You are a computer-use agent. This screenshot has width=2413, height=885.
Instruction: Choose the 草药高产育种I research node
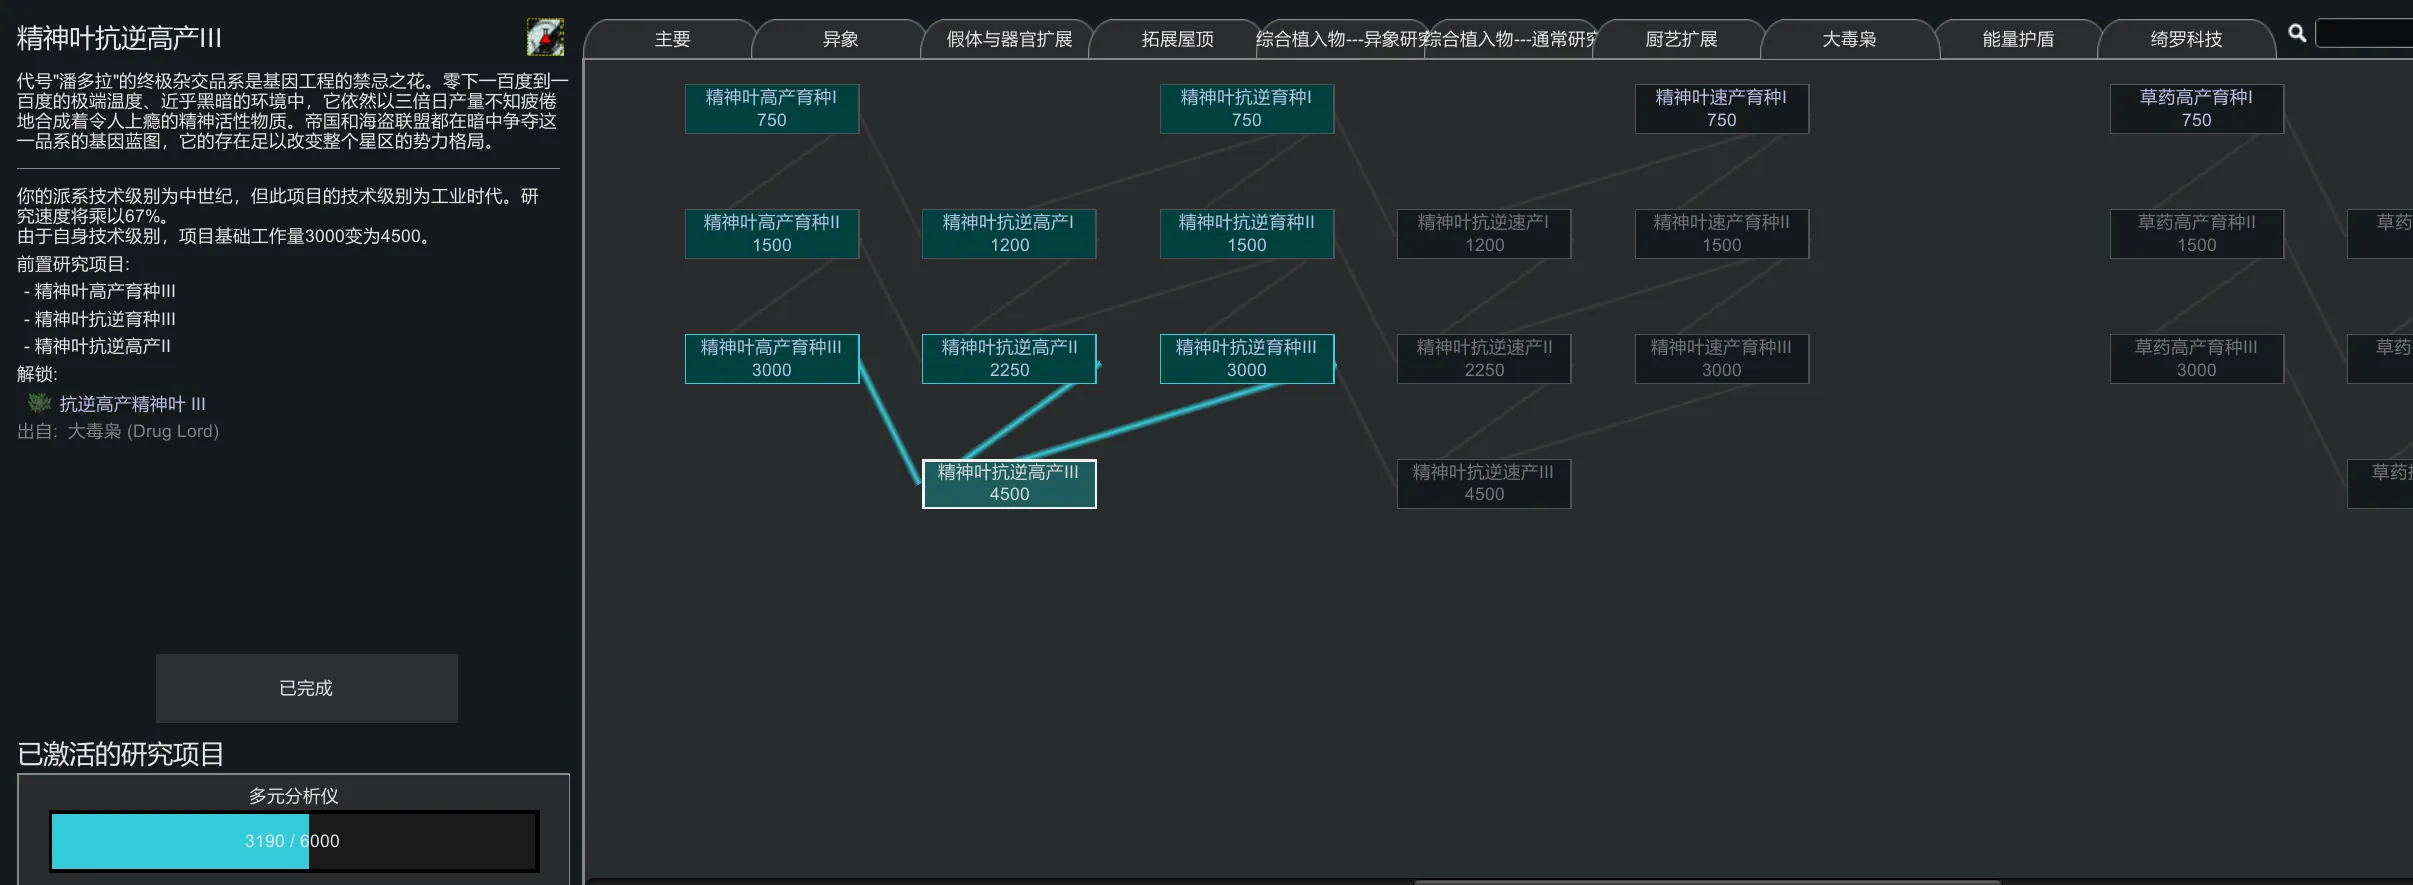coord(2196,108)
